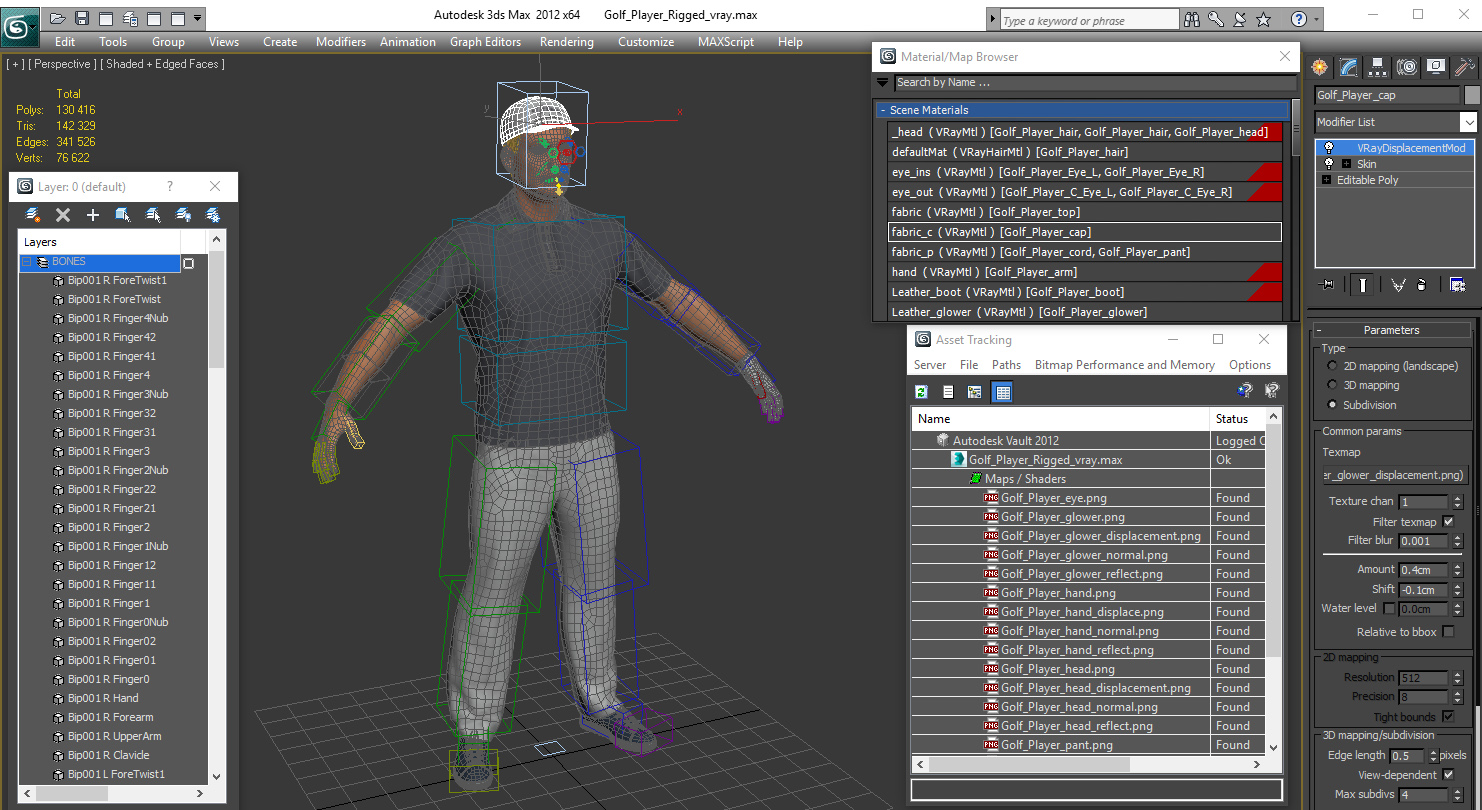
Task: Open the 3ds Max application menu logo
Action: click(x=19, y=27)
